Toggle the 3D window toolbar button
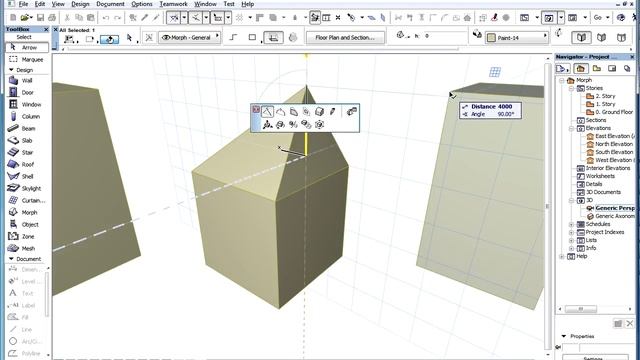Screen dimensions: 640x360 (549, 18)
